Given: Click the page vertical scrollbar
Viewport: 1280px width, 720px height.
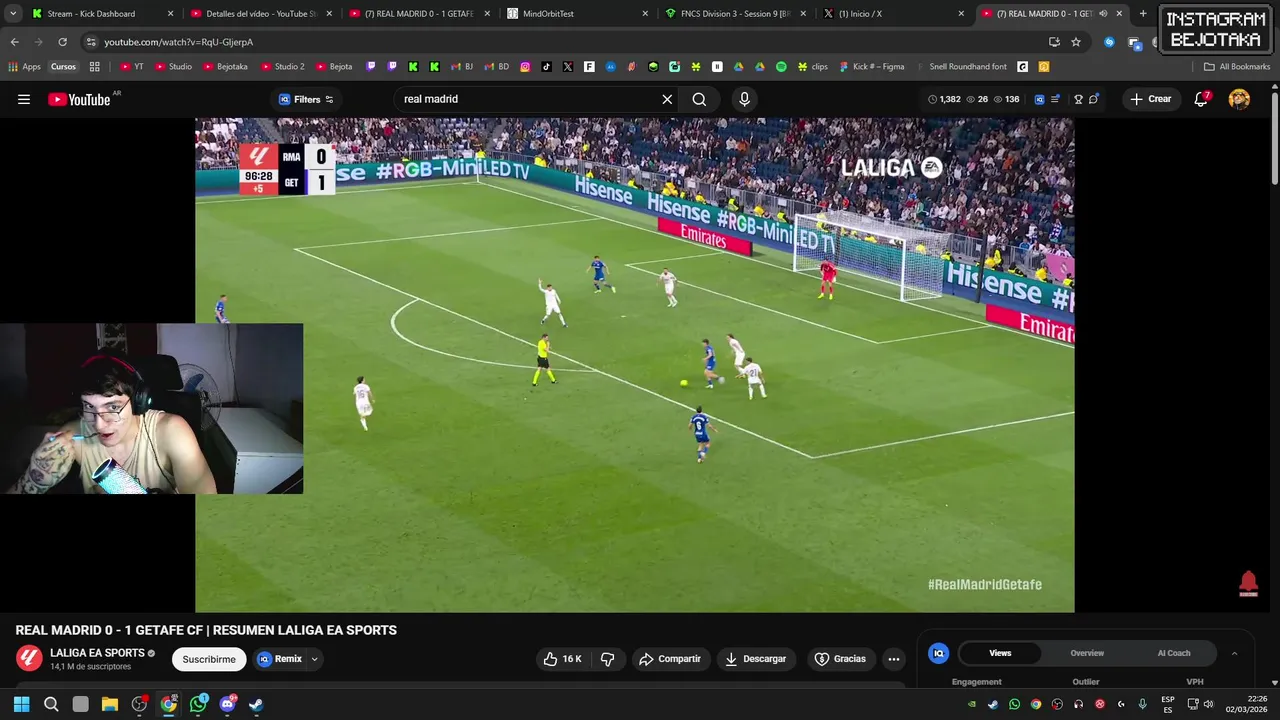Looking at the screenshot, I should [1274, 139].
